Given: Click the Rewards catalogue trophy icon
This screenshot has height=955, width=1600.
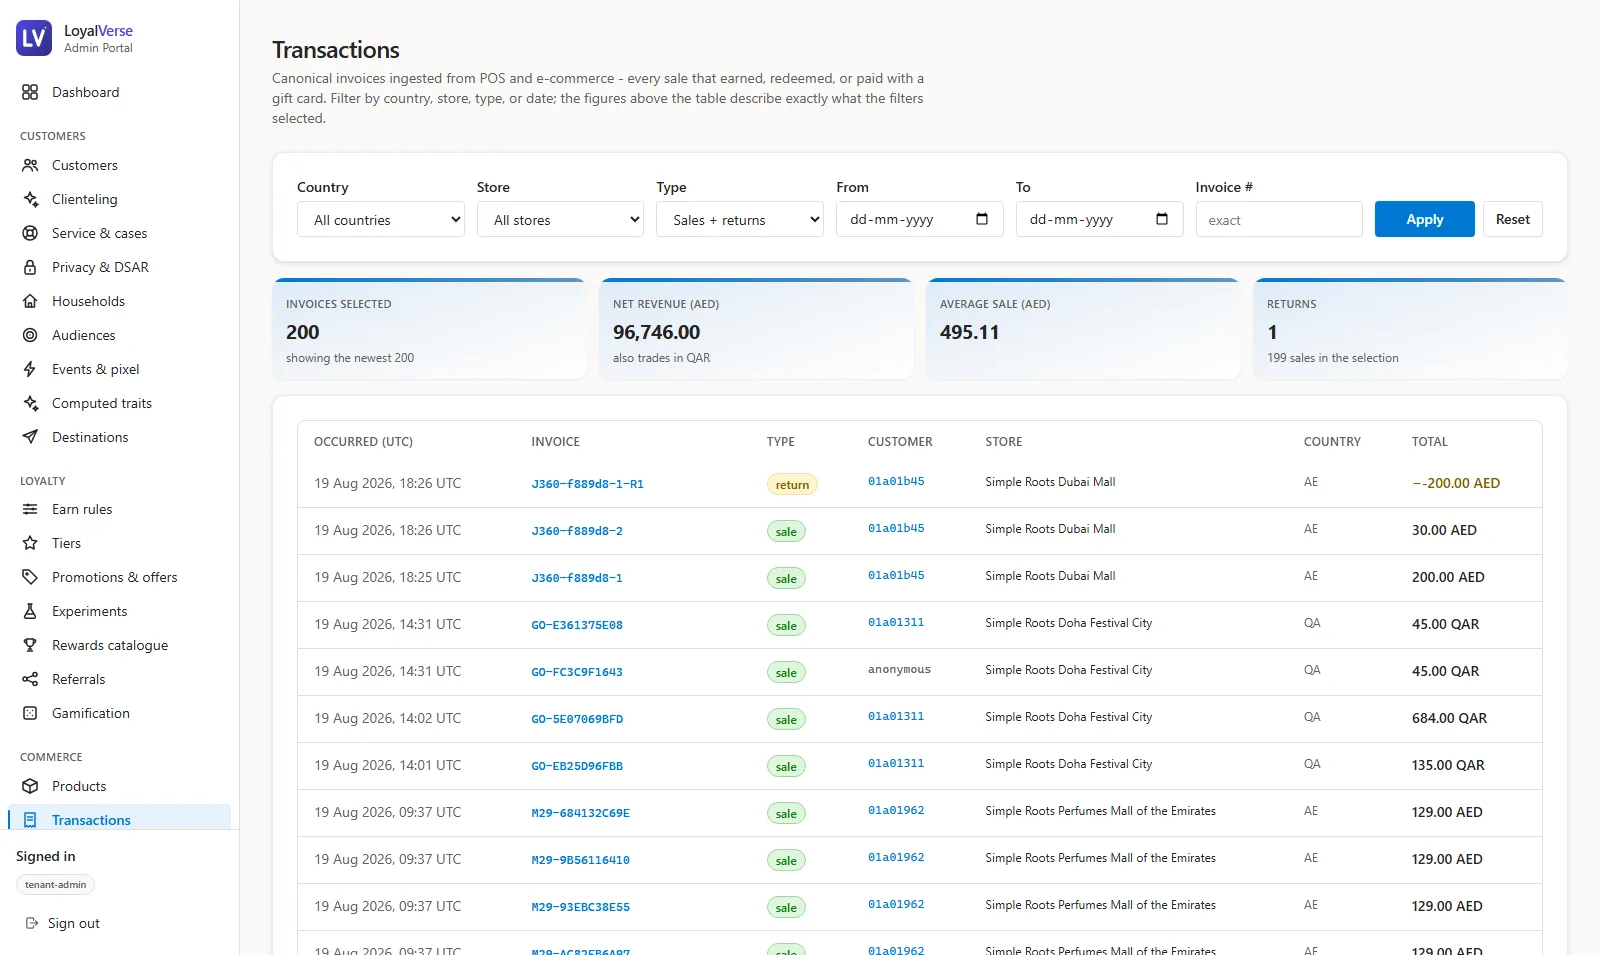Looking at the screenshot, I should [30, 645].
